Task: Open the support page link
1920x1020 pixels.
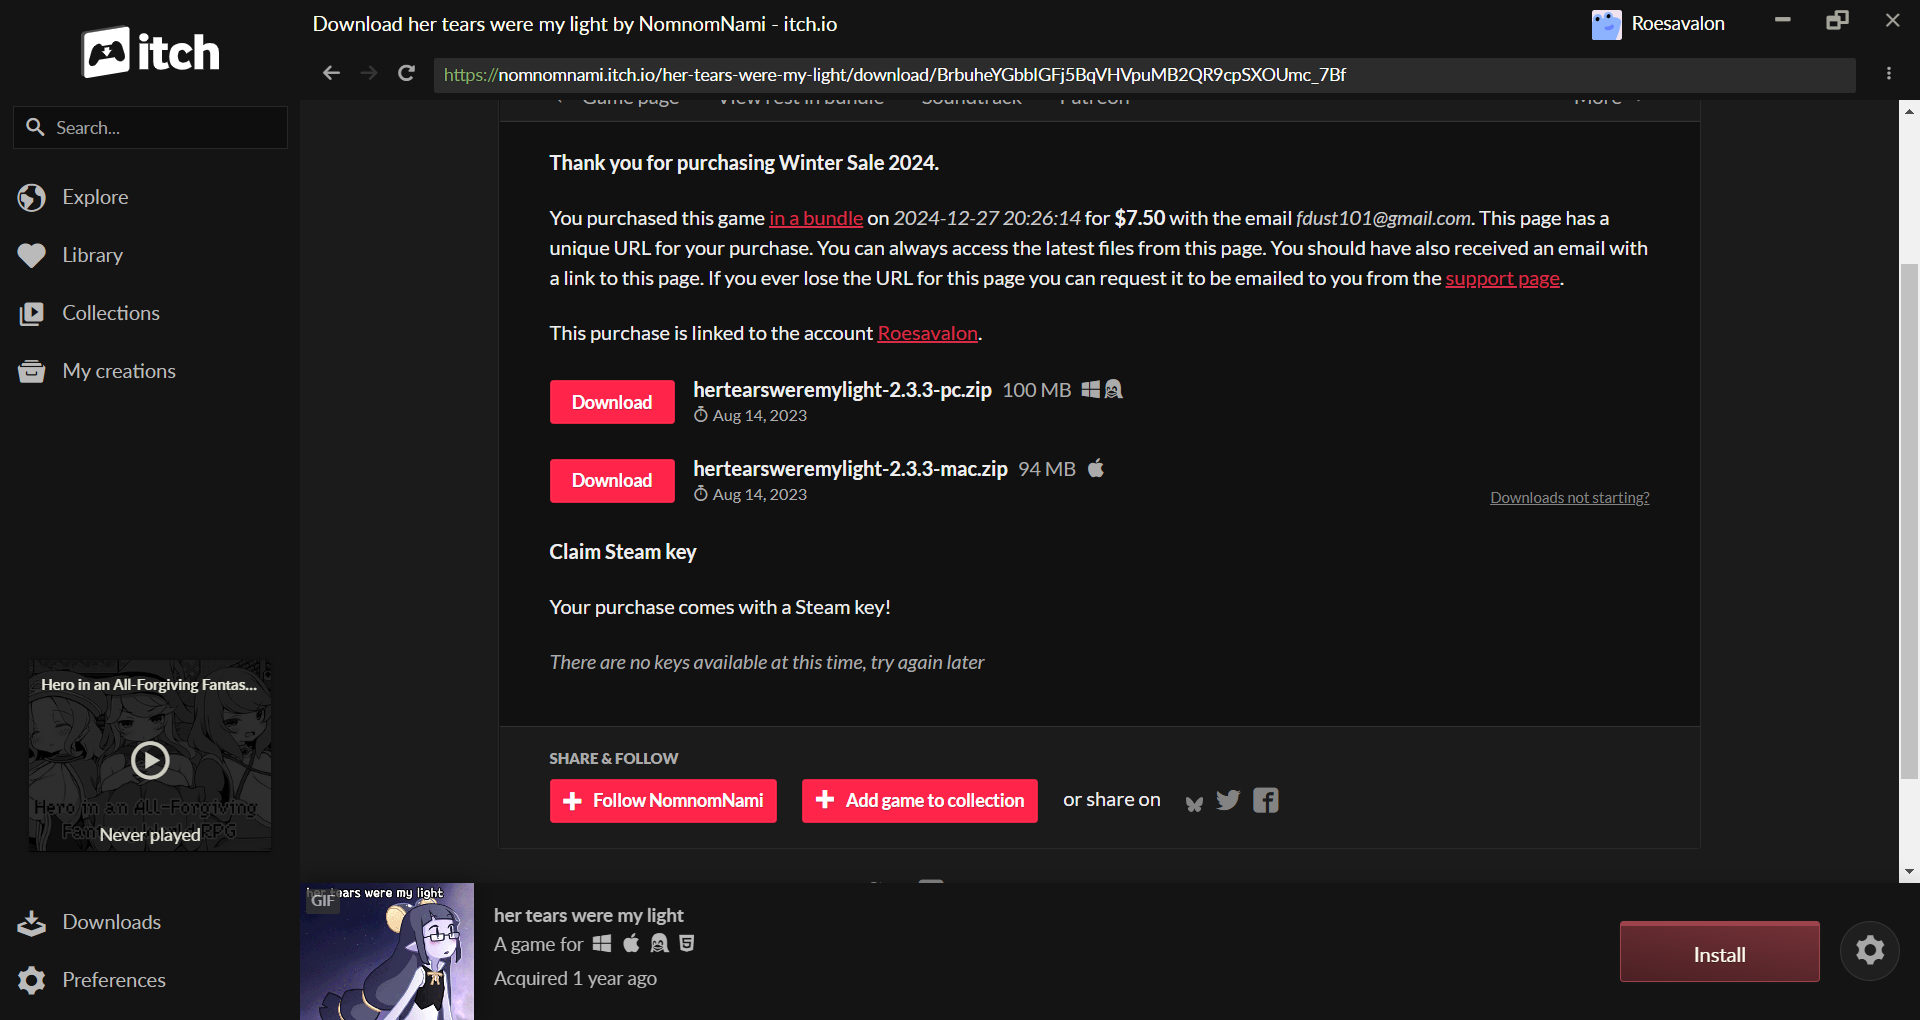Action: (1502, 278)
